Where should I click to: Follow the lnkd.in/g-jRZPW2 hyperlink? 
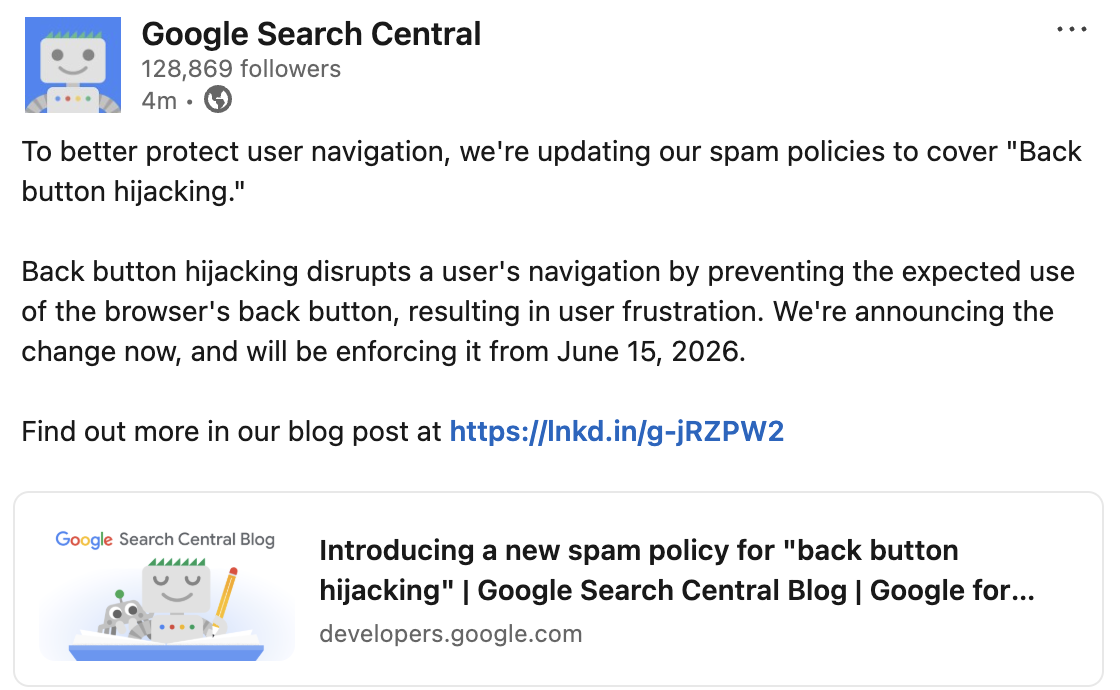pyautogui.click(x=617, y=431)
